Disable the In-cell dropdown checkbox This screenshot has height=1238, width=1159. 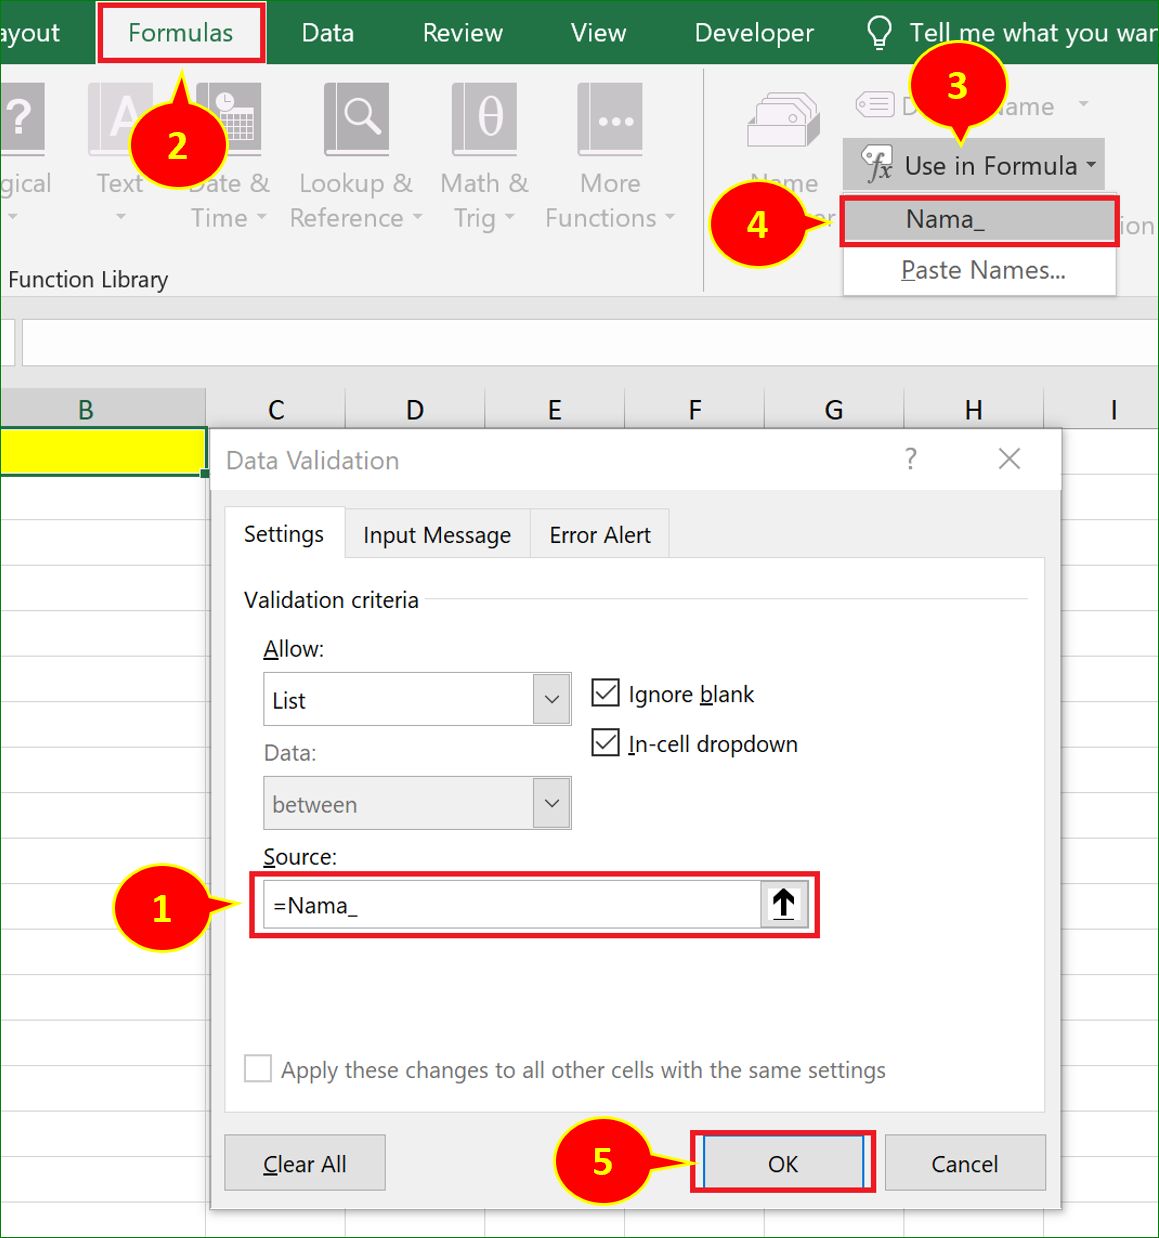coord(605,742)
